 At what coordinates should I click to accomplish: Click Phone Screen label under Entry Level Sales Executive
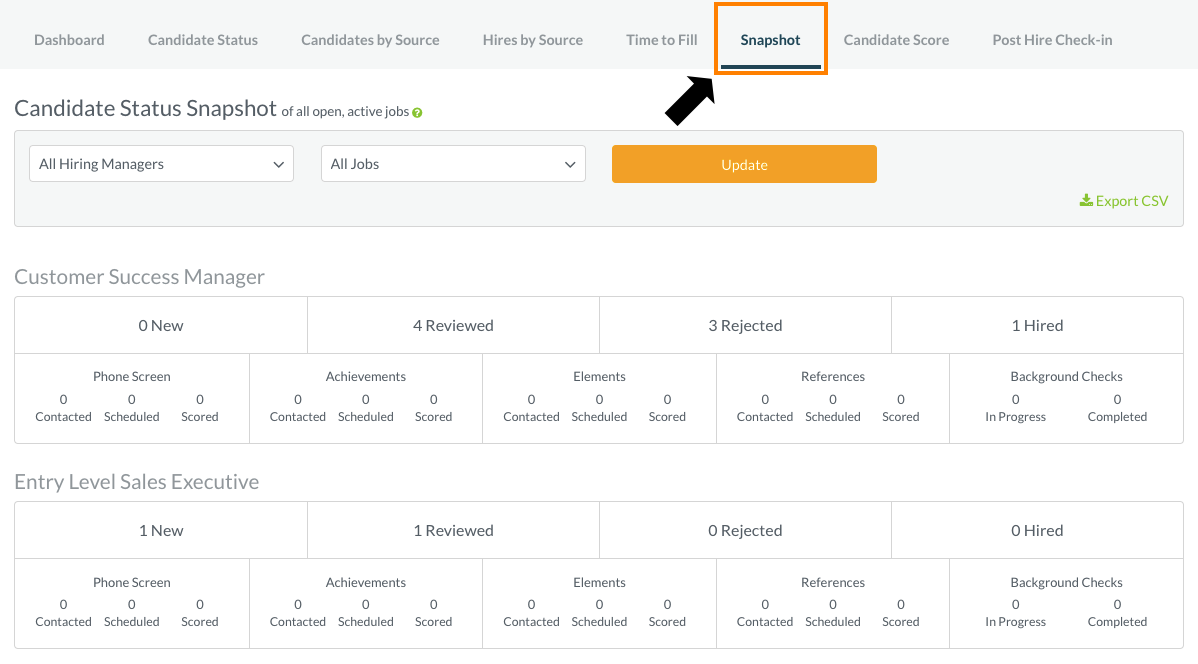tap(131, 582)
